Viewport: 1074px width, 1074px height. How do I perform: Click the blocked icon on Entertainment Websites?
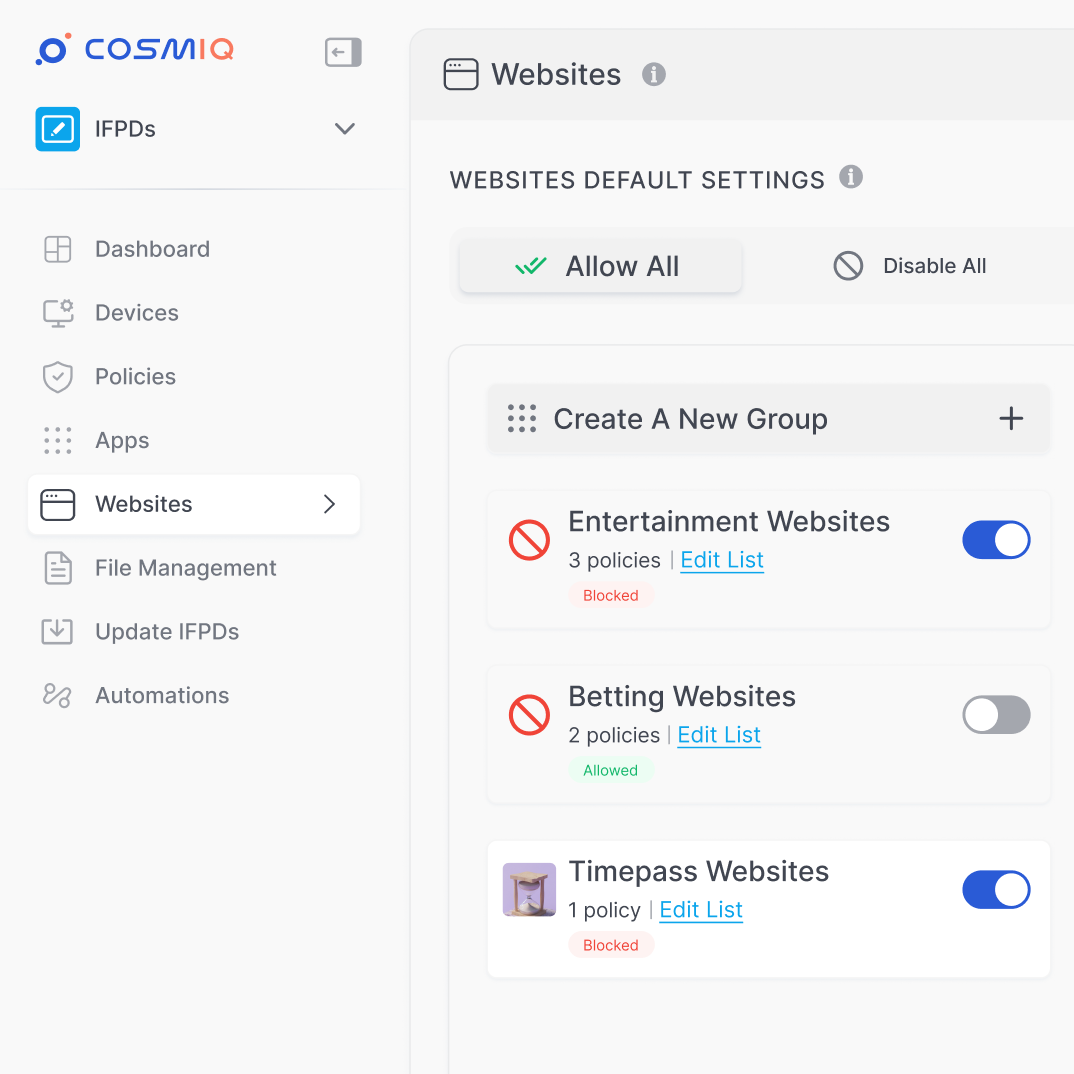tap(529, 541)
